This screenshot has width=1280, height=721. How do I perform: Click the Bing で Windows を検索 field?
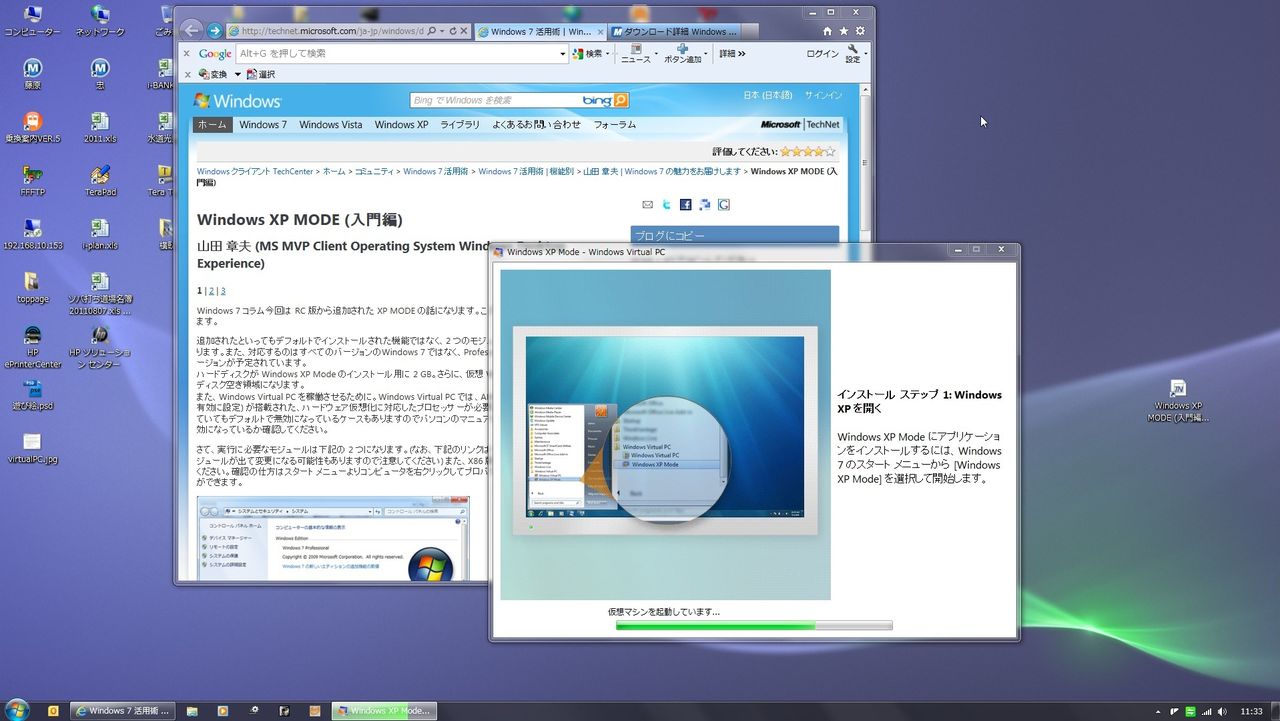click(x=495, y=100)
